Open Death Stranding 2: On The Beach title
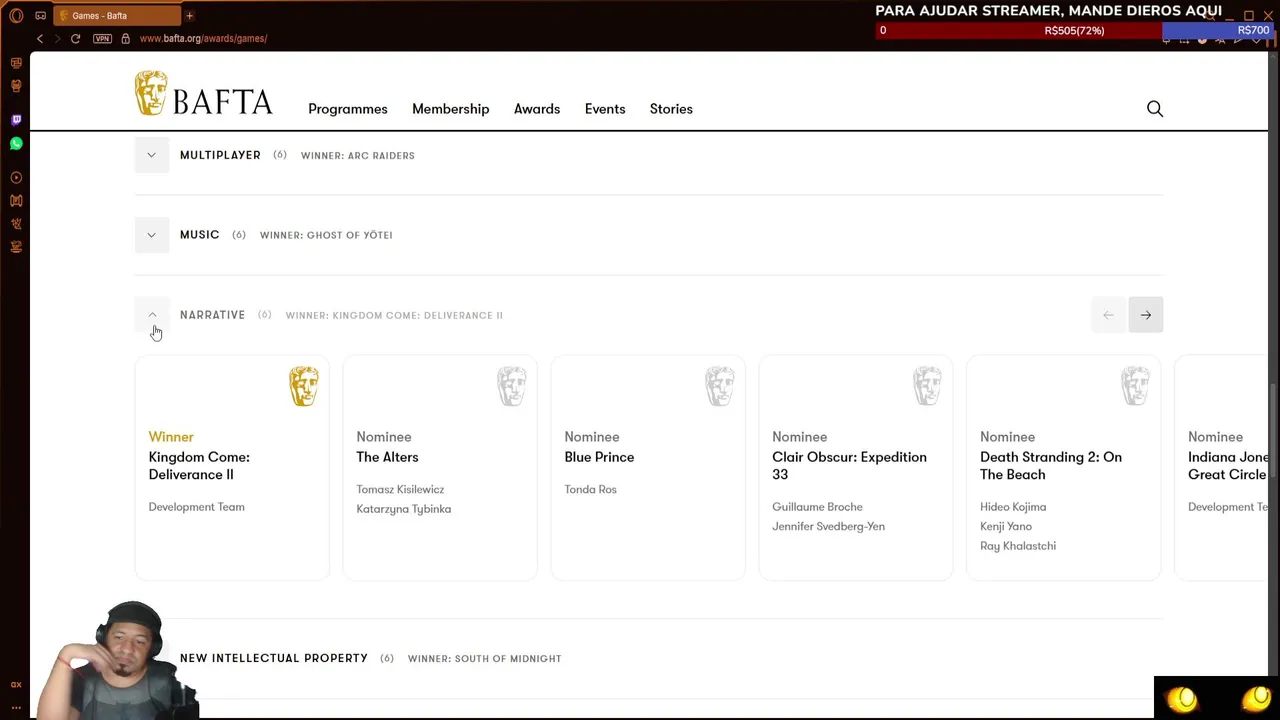Viewport: 1280px width, 720px height. click(x=1051, y=466)
